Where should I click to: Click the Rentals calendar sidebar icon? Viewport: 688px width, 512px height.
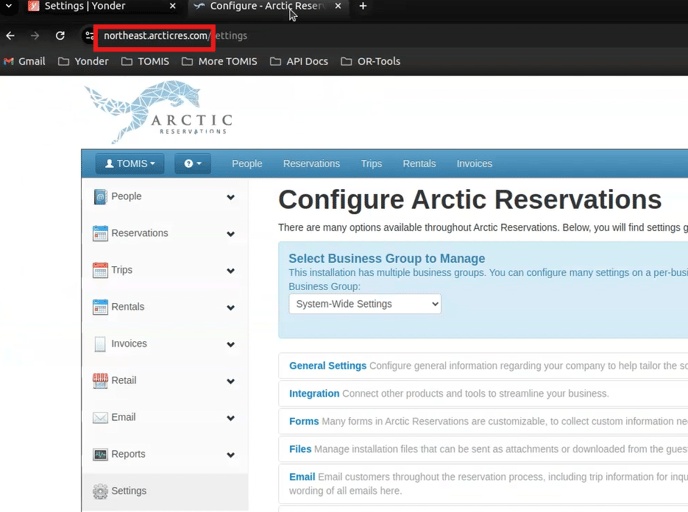tap(100, 307)
